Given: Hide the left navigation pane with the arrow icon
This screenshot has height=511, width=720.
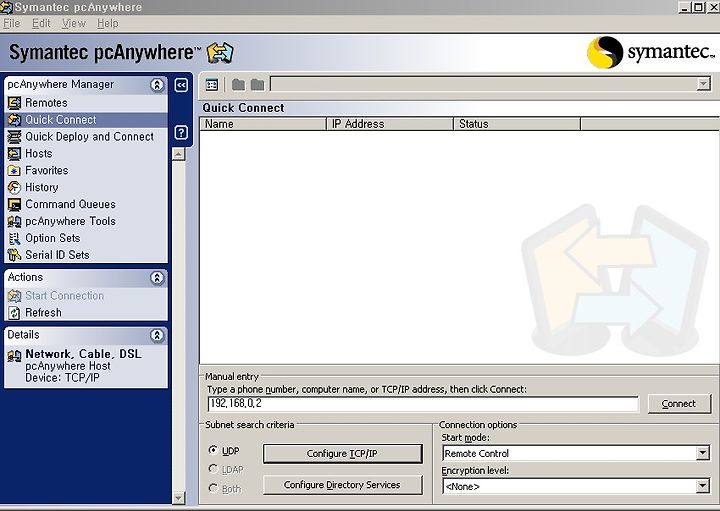Looking at the screenshot, I should point(181,85).
